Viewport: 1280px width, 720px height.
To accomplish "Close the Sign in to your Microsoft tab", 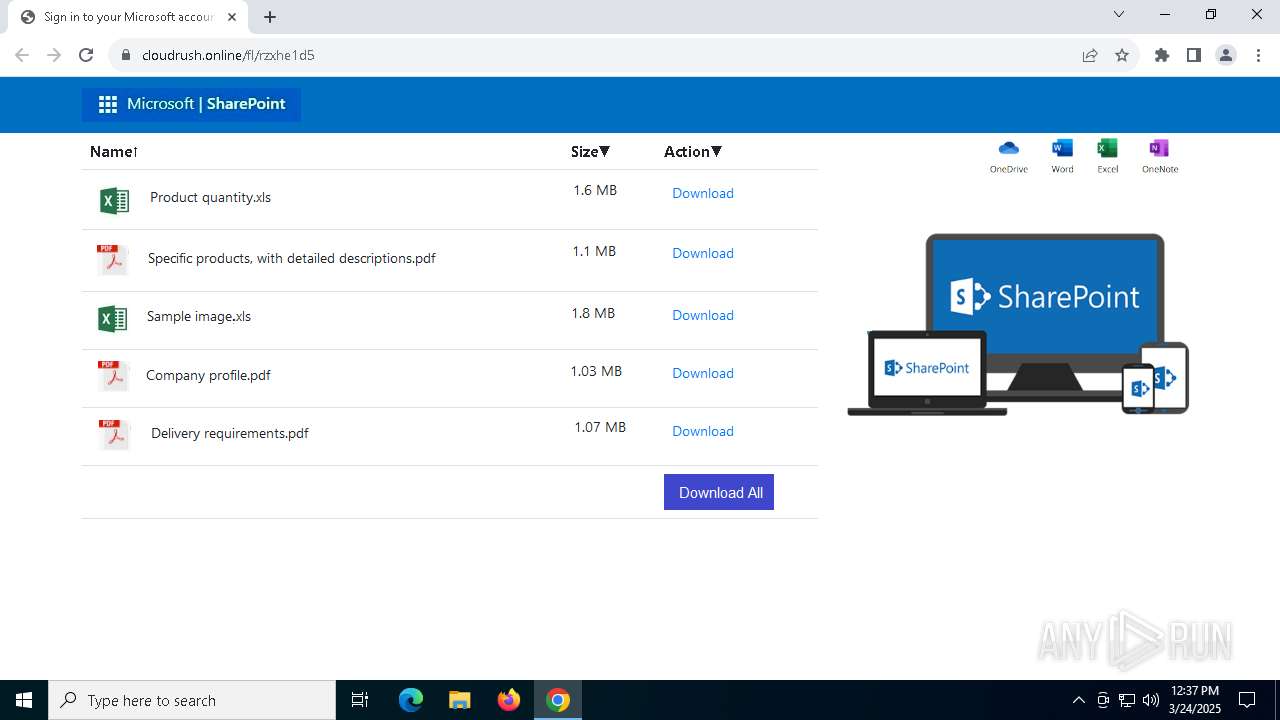I will pos(232,17).
